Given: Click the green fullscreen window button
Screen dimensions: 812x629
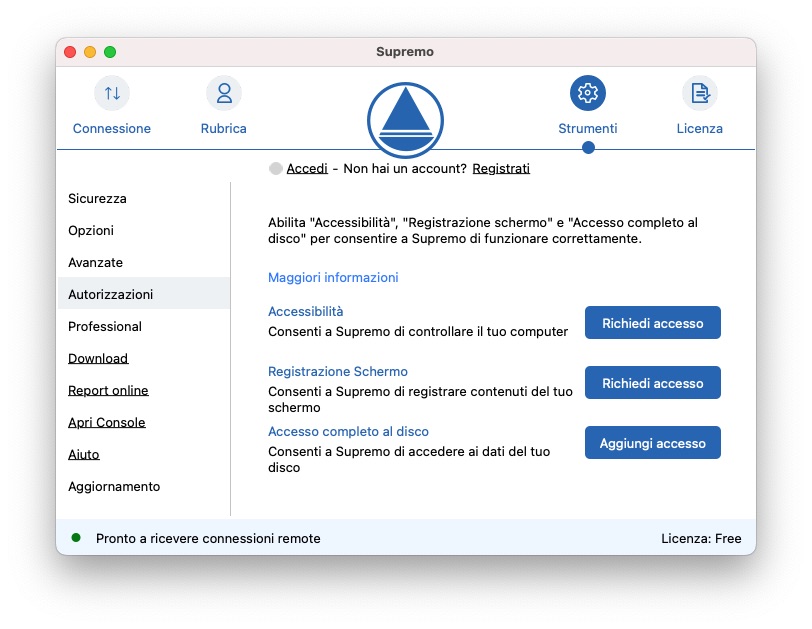Looking at the screenshot, I should [110, 52].
